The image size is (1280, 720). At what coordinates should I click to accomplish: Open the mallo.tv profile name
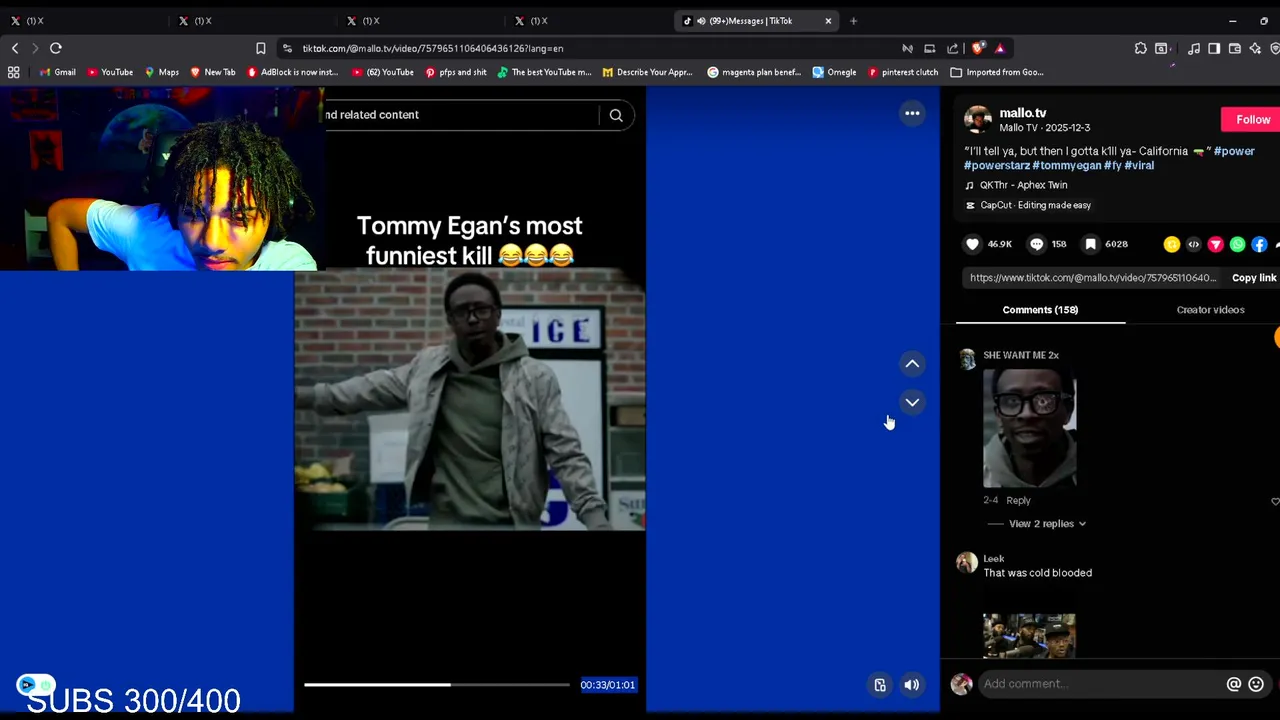tap(1023, 113)
